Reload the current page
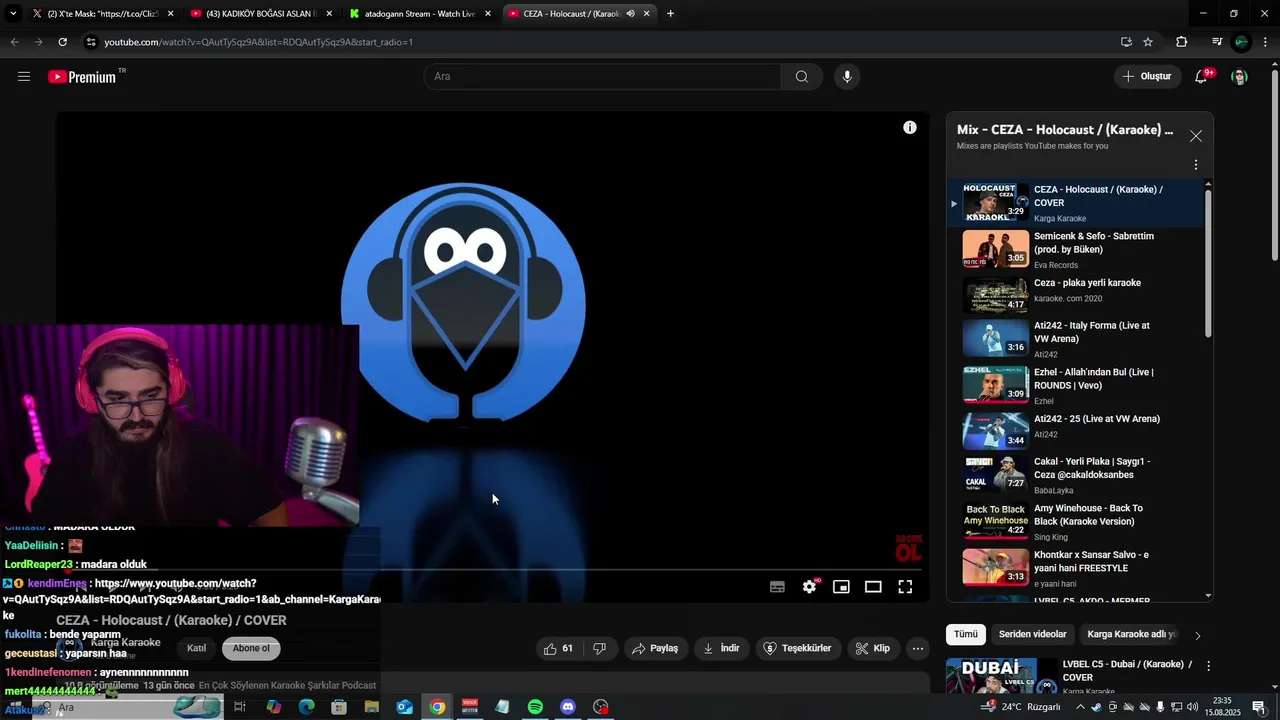Viewport: 1280px width, 720px height. 62,42
